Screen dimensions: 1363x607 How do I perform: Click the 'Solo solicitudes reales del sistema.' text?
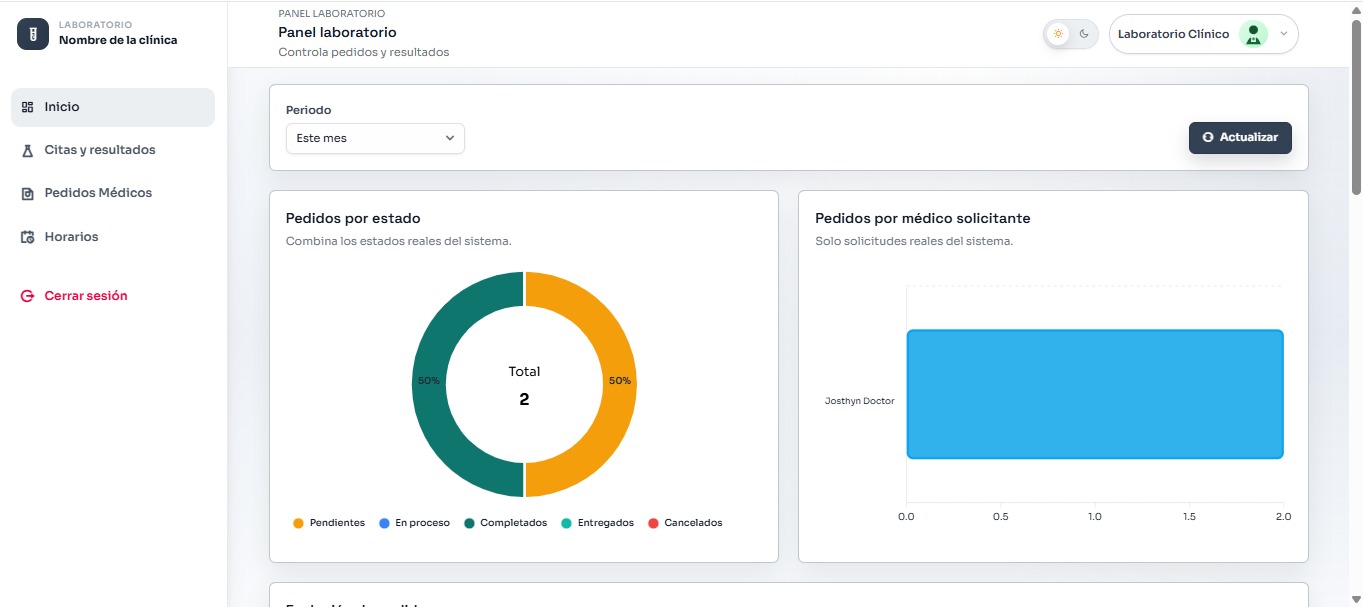point(914,241)
